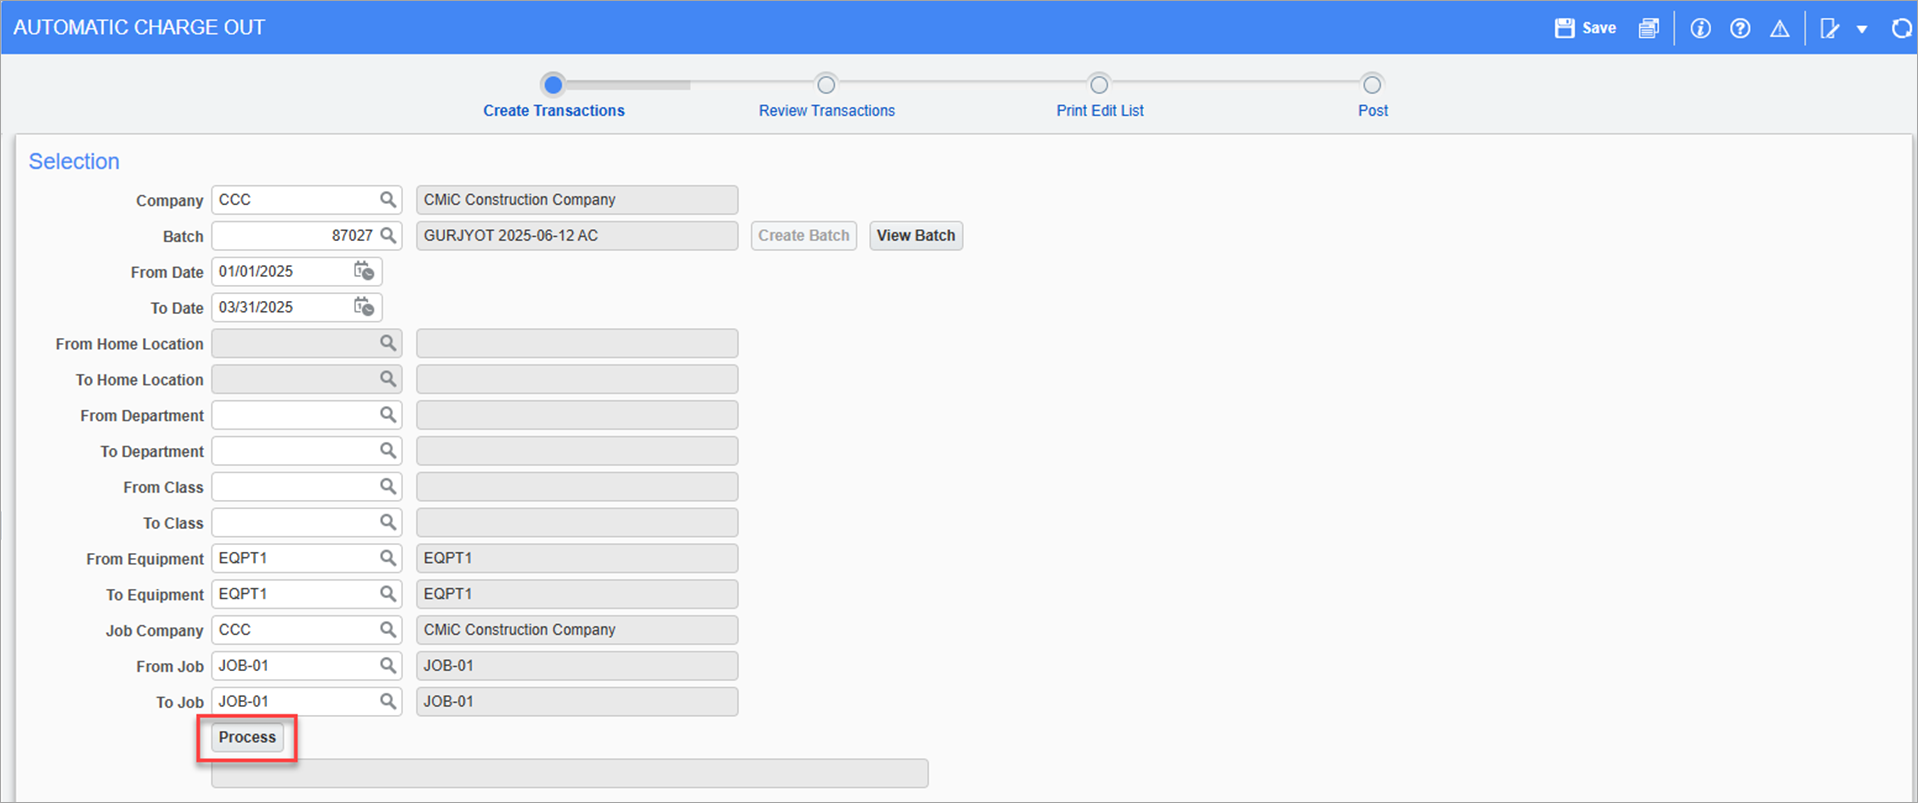Open the Batch lookup magnifier
The image size is (1918, 803).
388,236
